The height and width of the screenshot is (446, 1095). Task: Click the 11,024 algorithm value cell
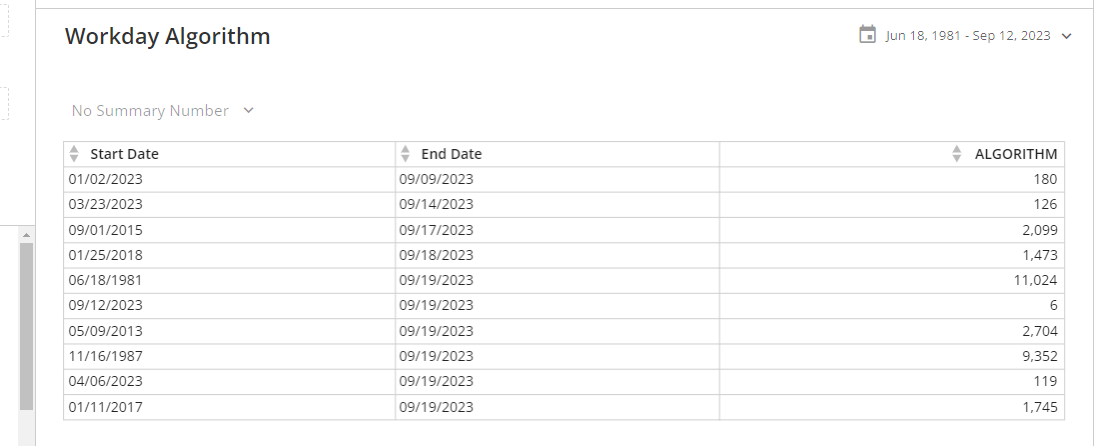[1035, 281]
